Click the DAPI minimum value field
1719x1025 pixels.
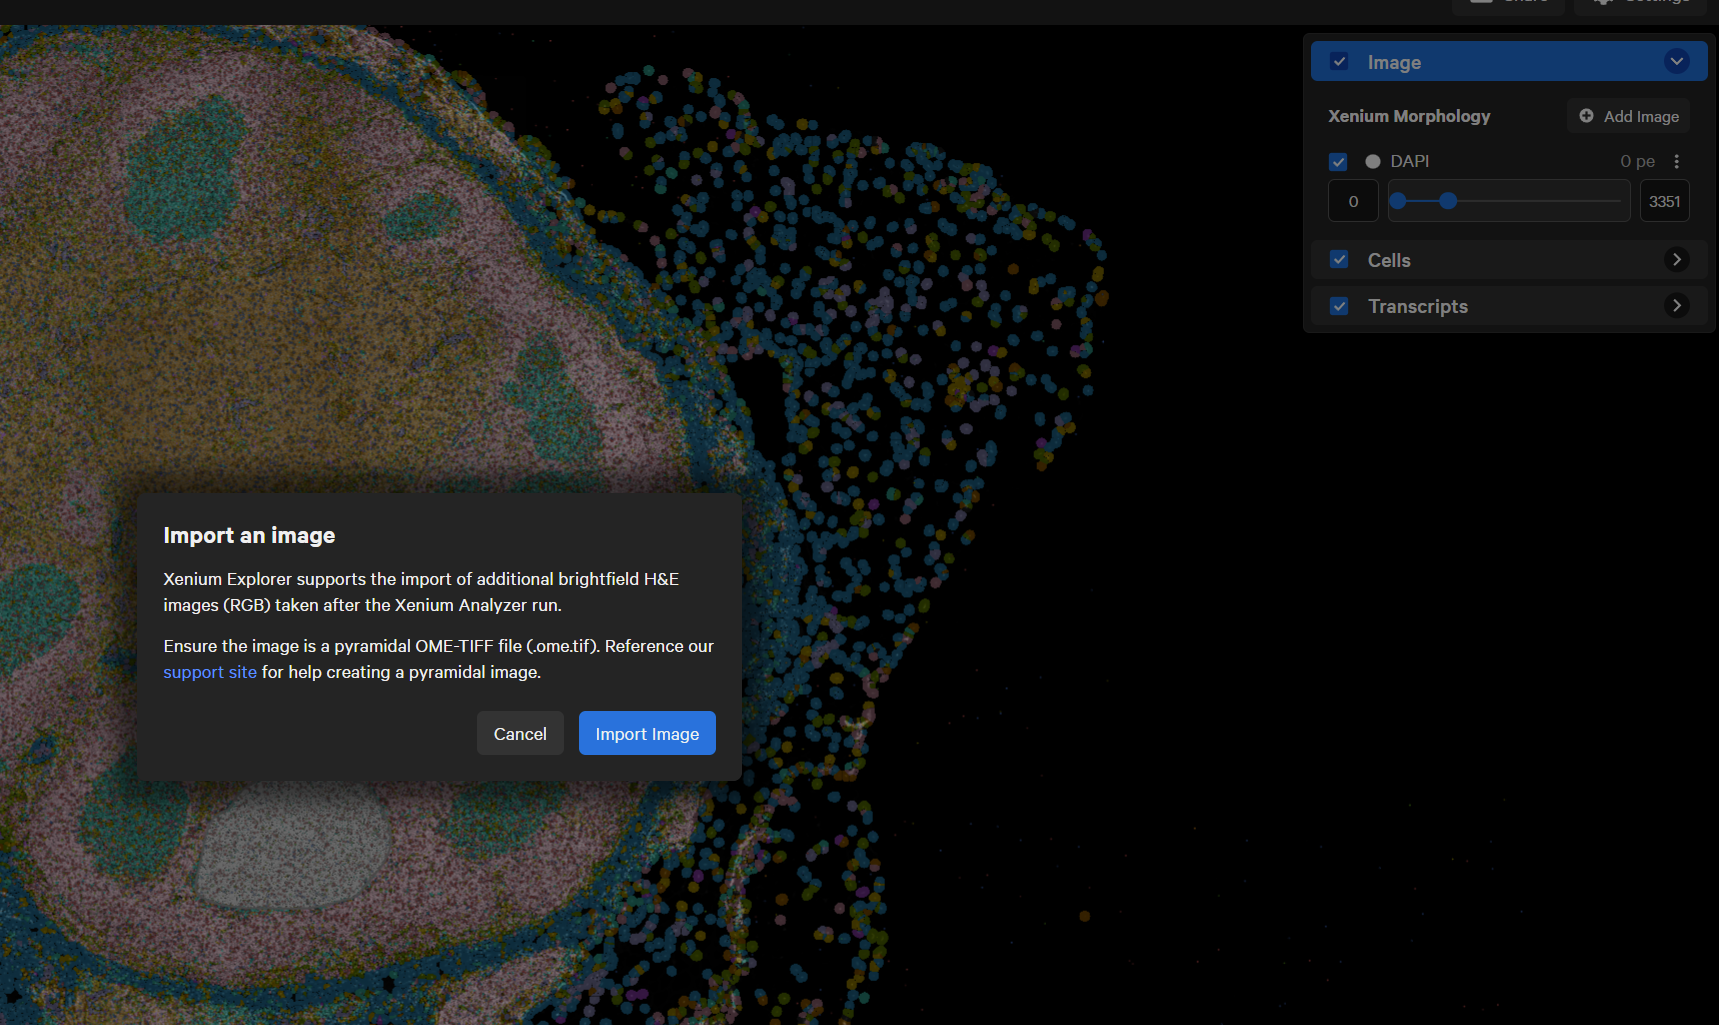[x=1353, y=202]
